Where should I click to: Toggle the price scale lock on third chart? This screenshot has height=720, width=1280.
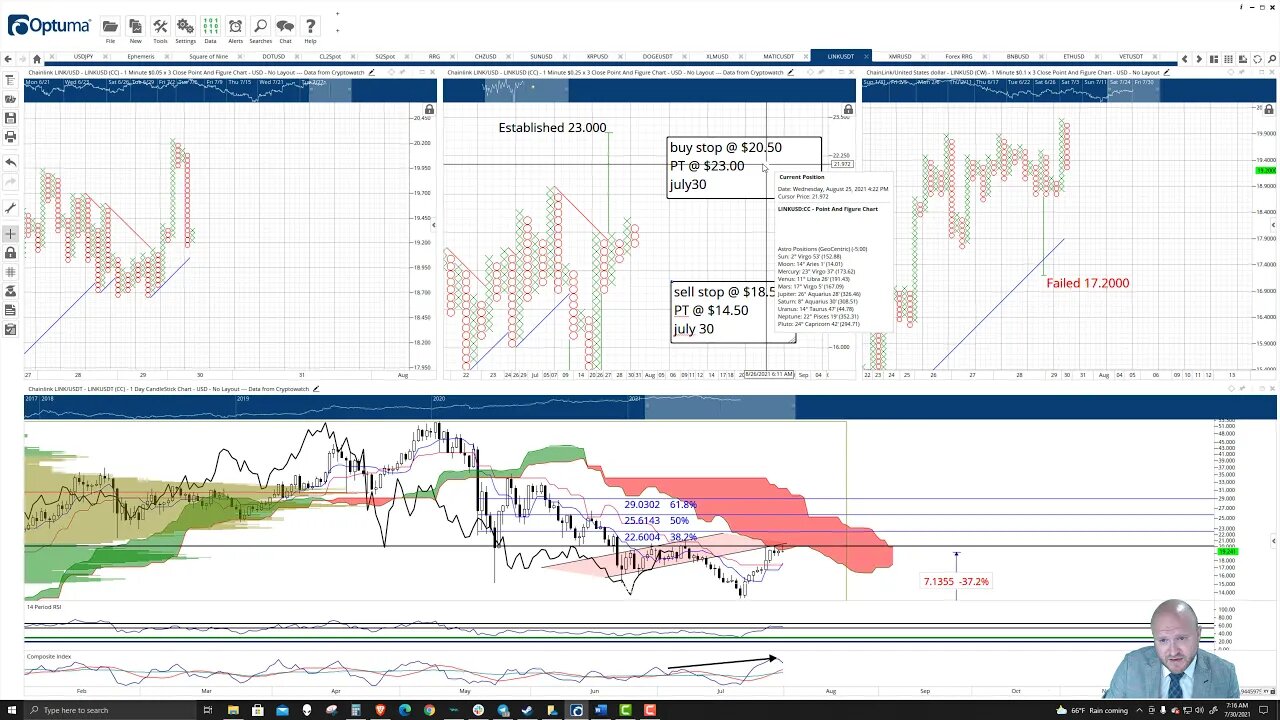(x=1267, y=109)
